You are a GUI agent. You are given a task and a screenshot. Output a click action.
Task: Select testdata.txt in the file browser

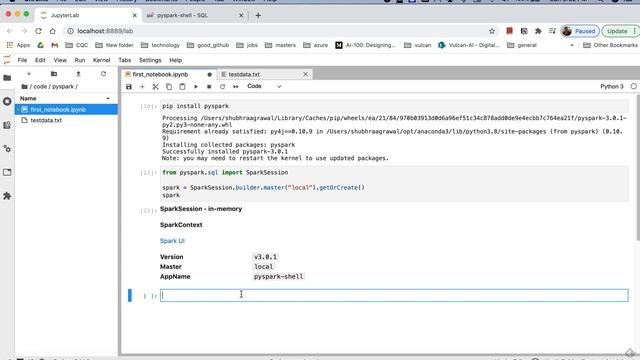(x=66, y=120)
